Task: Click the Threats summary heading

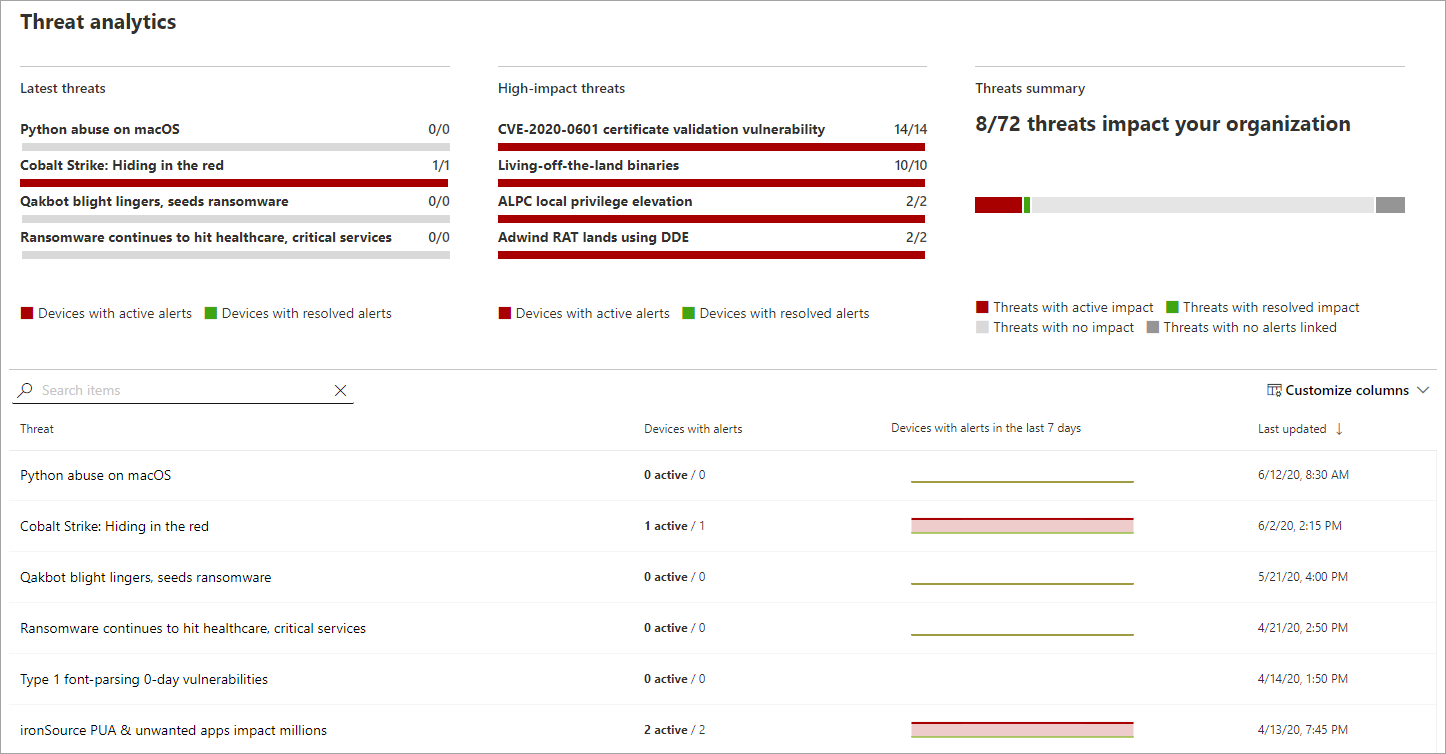Action: pos(1030,88)
